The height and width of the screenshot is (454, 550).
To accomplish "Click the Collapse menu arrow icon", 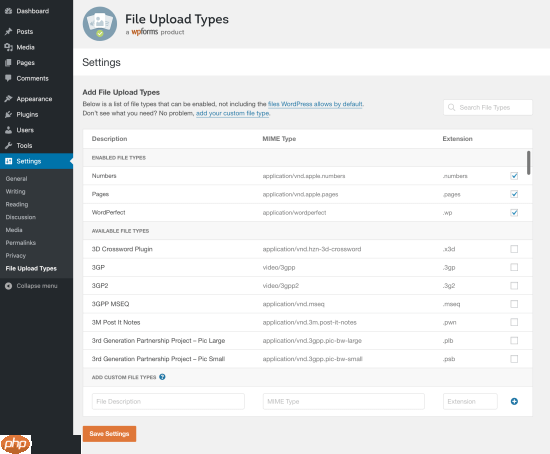I will [x=8, y=286].
